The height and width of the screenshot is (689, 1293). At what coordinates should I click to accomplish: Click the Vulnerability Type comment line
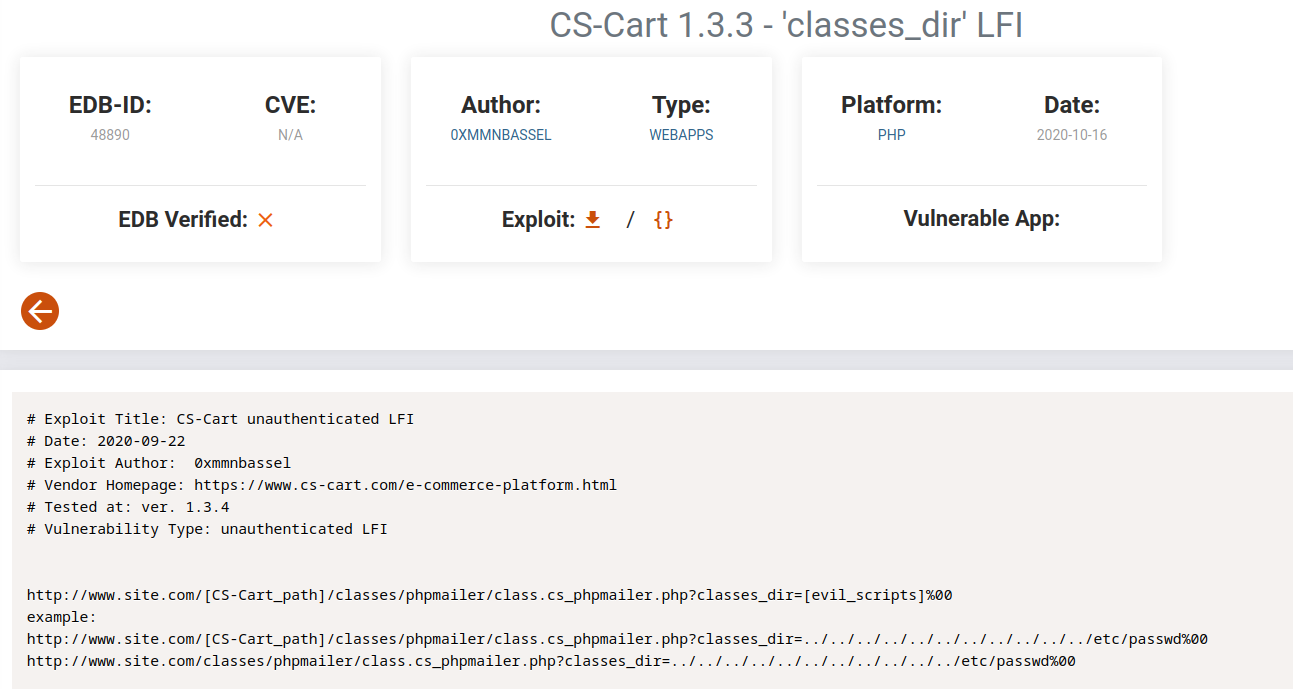[x=207, y=529]
